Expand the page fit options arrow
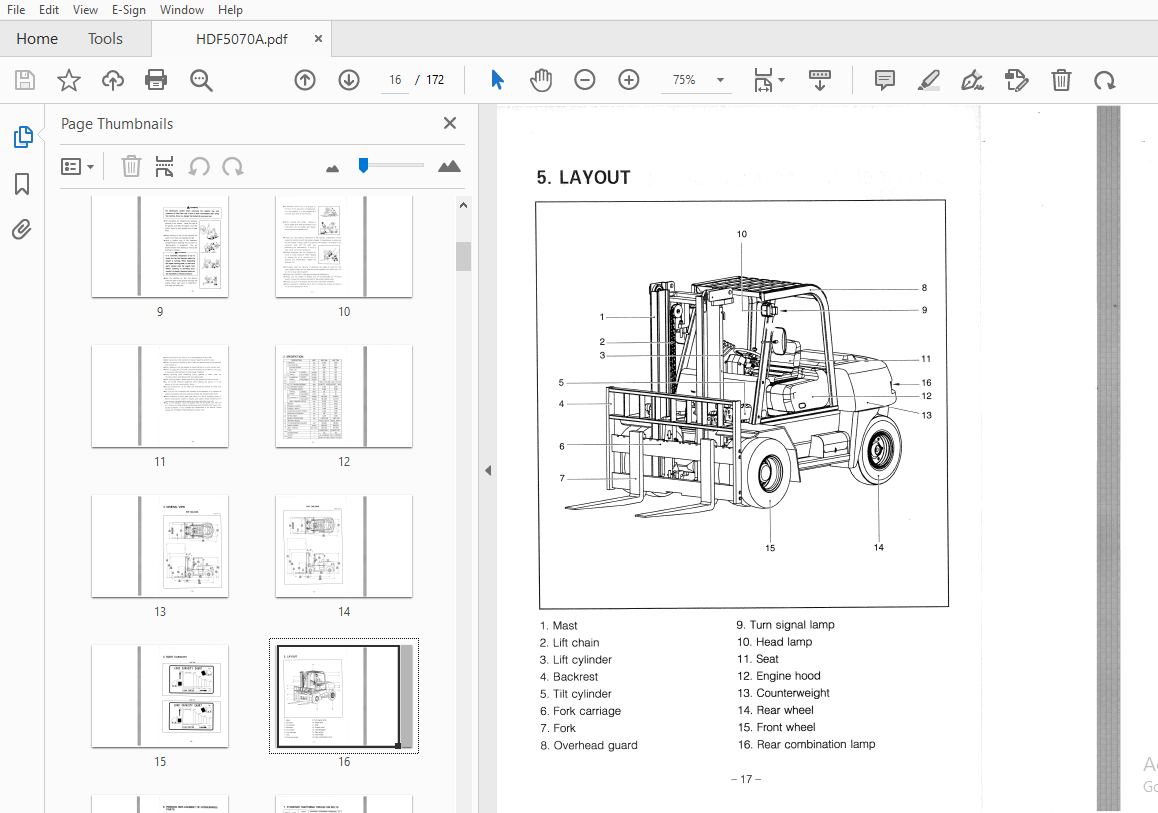The image size is (1158, 813). 782,80
